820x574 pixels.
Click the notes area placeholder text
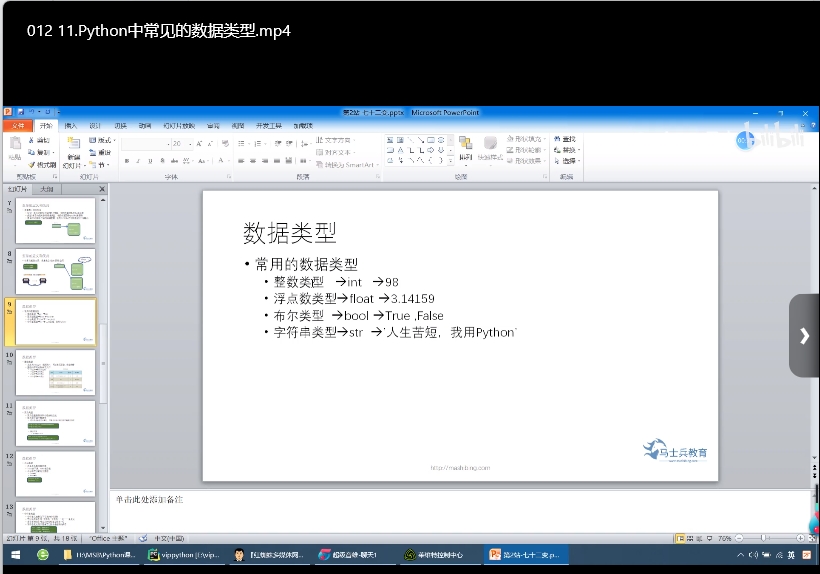(148, 498)
